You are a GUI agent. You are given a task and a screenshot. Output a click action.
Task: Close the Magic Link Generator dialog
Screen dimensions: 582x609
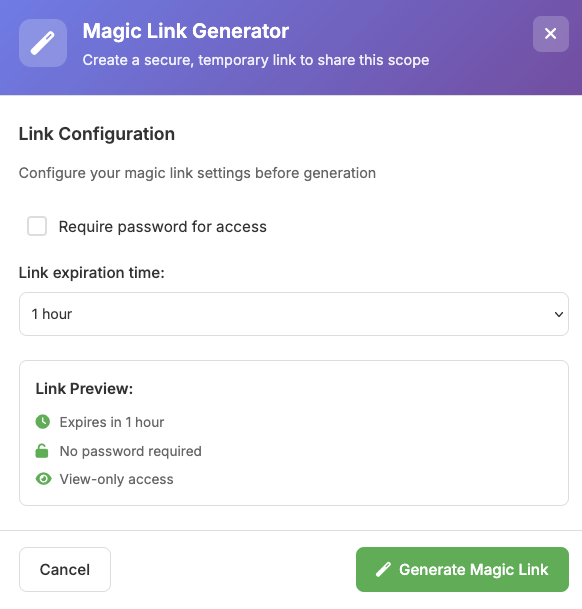[x=551, y=34]
